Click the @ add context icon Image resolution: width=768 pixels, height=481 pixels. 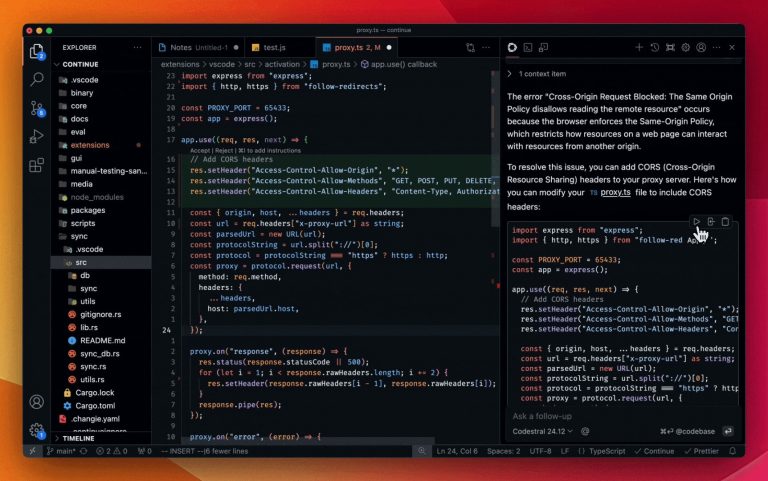[585, 431]
